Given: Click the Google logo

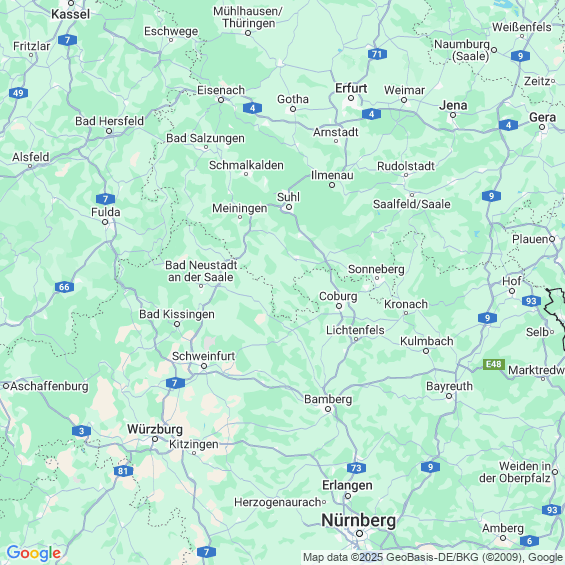Looking at the screenshot, I should 34,553.
